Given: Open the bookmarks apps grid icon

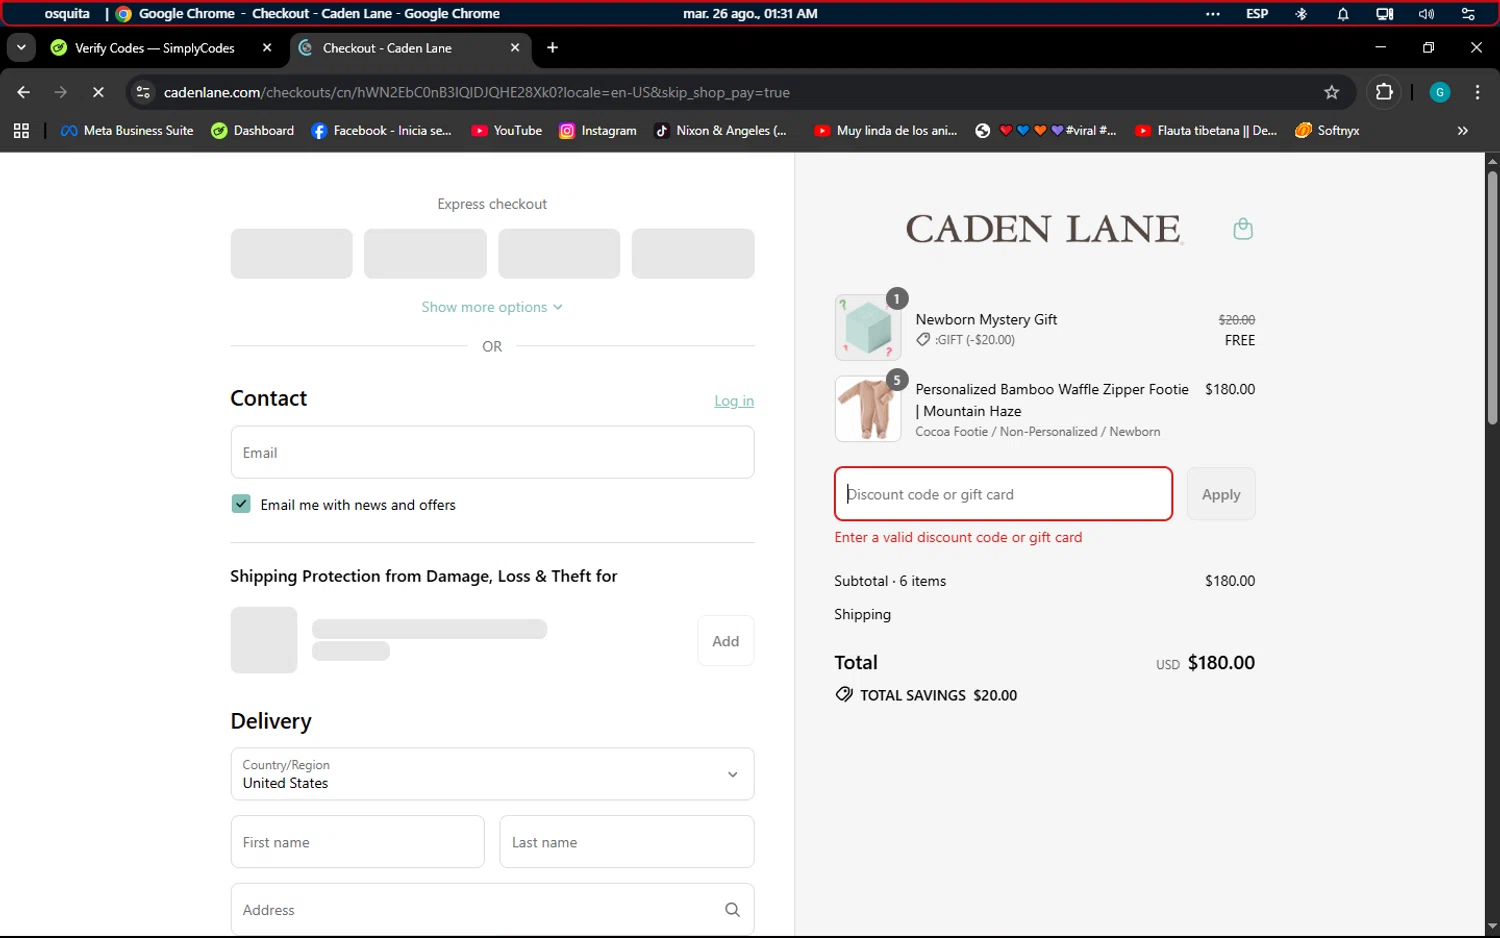Looking at the screenshot, I should point(21,131).
